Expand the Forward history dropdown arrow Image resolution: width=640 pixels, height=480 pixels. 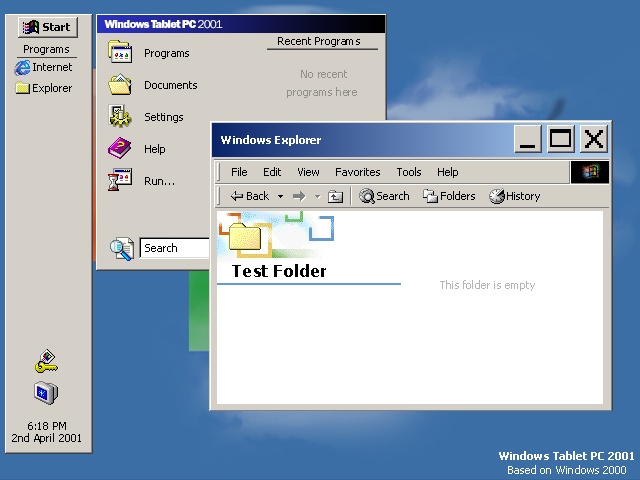[x=318, y=197]
